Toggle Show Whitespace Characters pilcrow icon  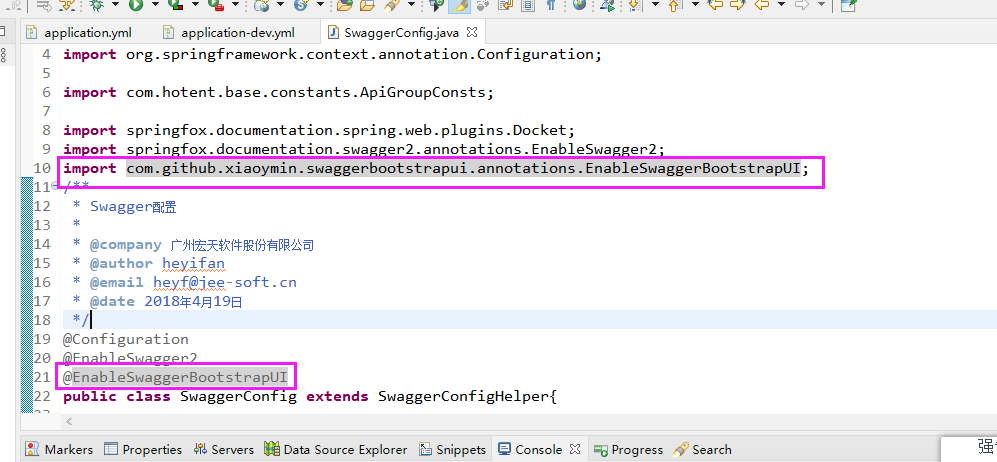[x=551, y=5]
